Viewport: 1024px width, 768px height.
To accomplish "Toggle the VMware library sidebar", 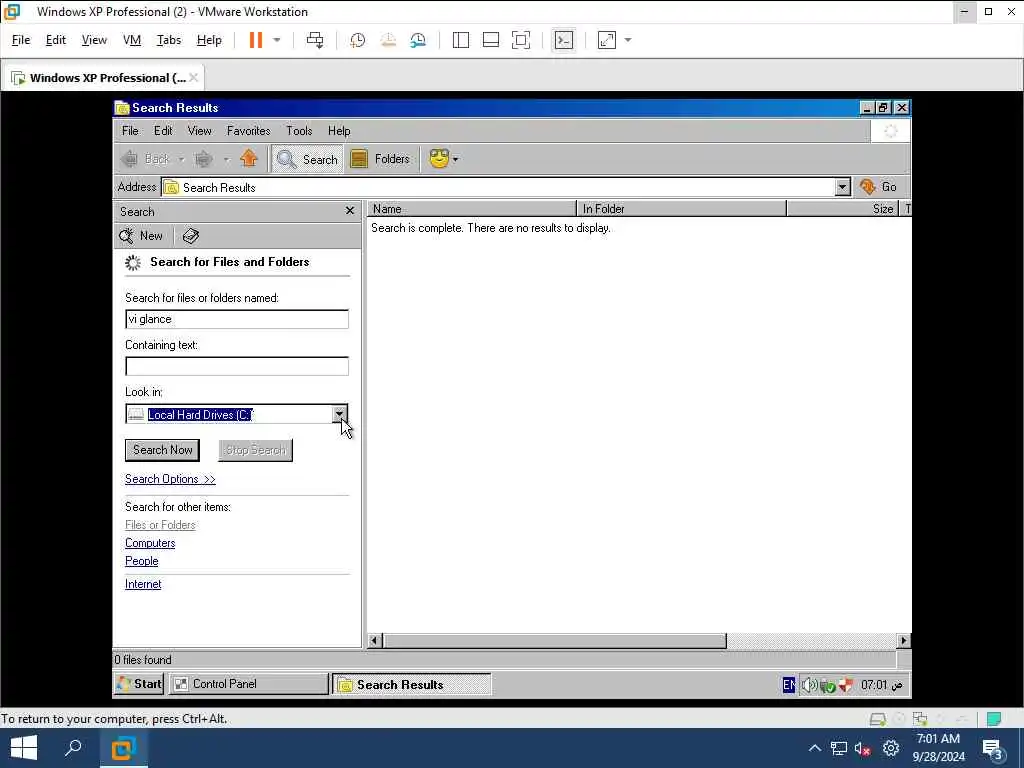I will [460, 40].
